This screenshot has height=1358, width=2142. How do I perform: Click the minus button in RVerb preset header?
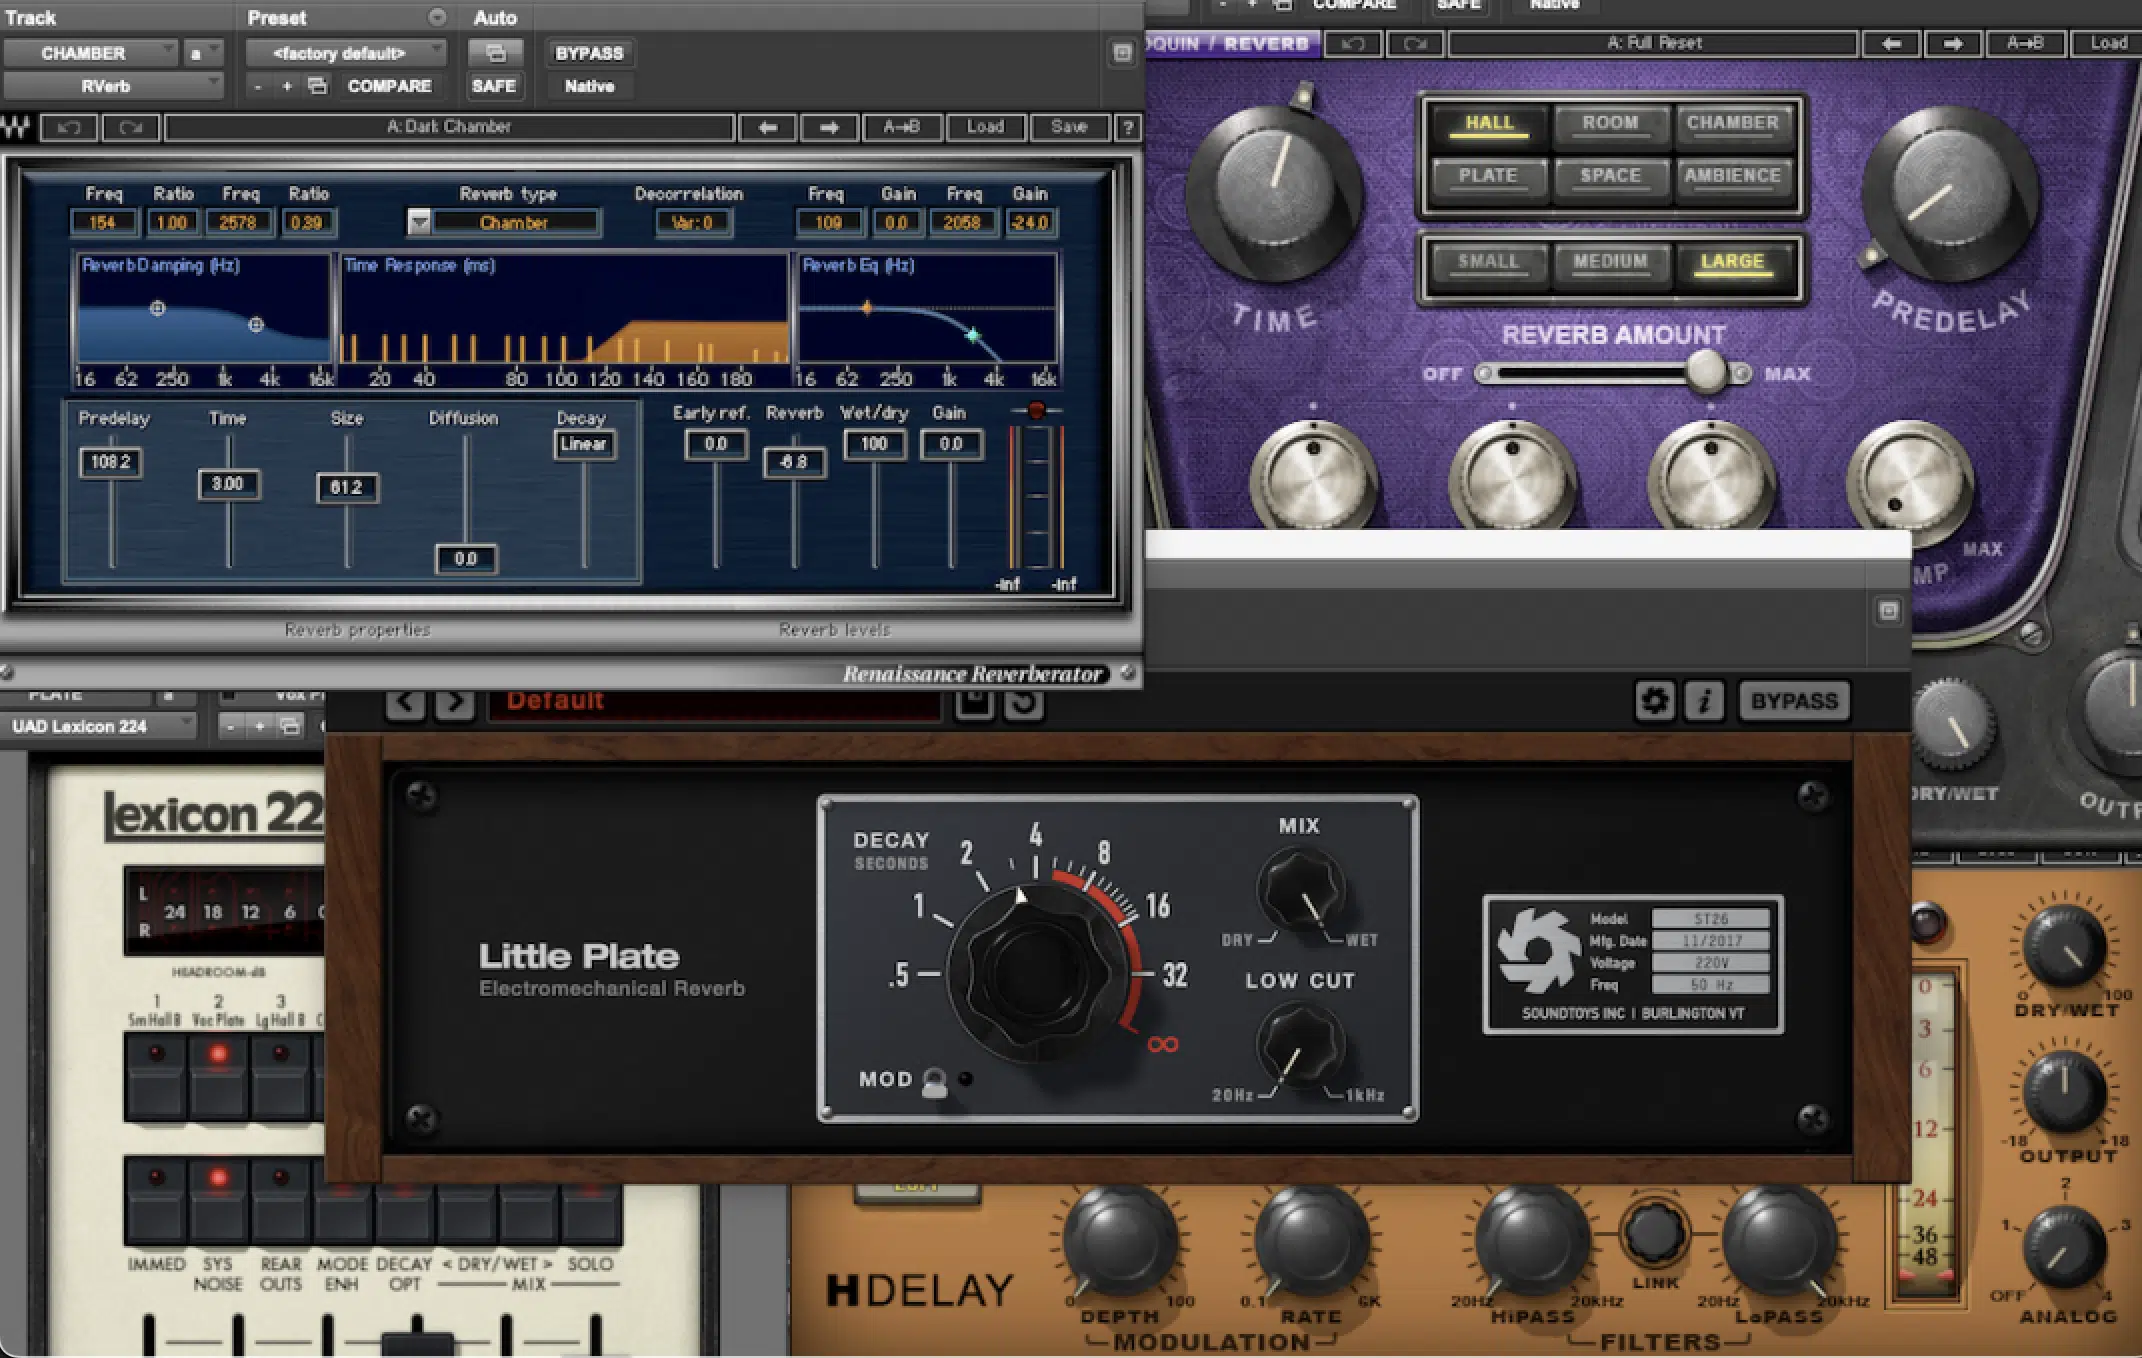pos(258,86)
